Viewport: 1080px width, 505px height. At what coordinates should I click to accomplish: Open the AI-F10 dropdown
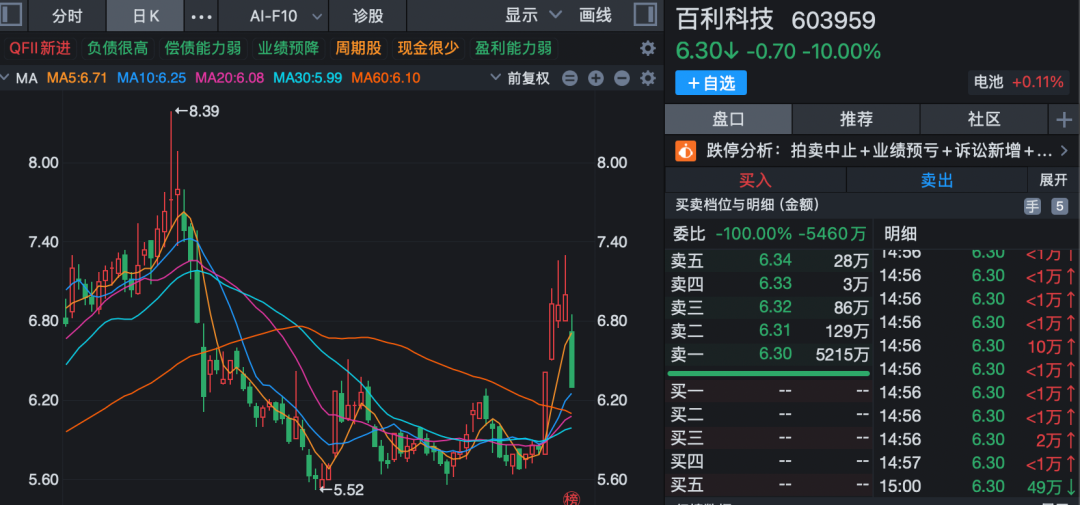[x=287, y=16]
